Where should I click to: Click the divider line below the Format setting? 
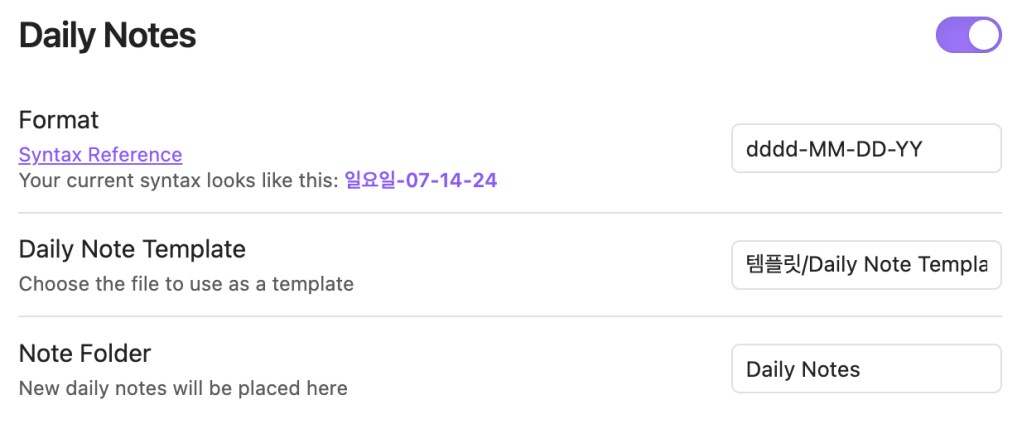(x=510, y=213)
